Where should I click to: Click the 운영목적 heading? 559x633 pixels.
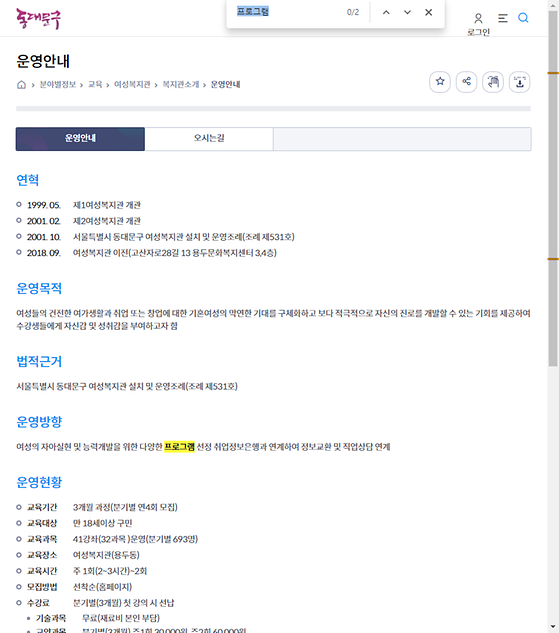point(39,289)
